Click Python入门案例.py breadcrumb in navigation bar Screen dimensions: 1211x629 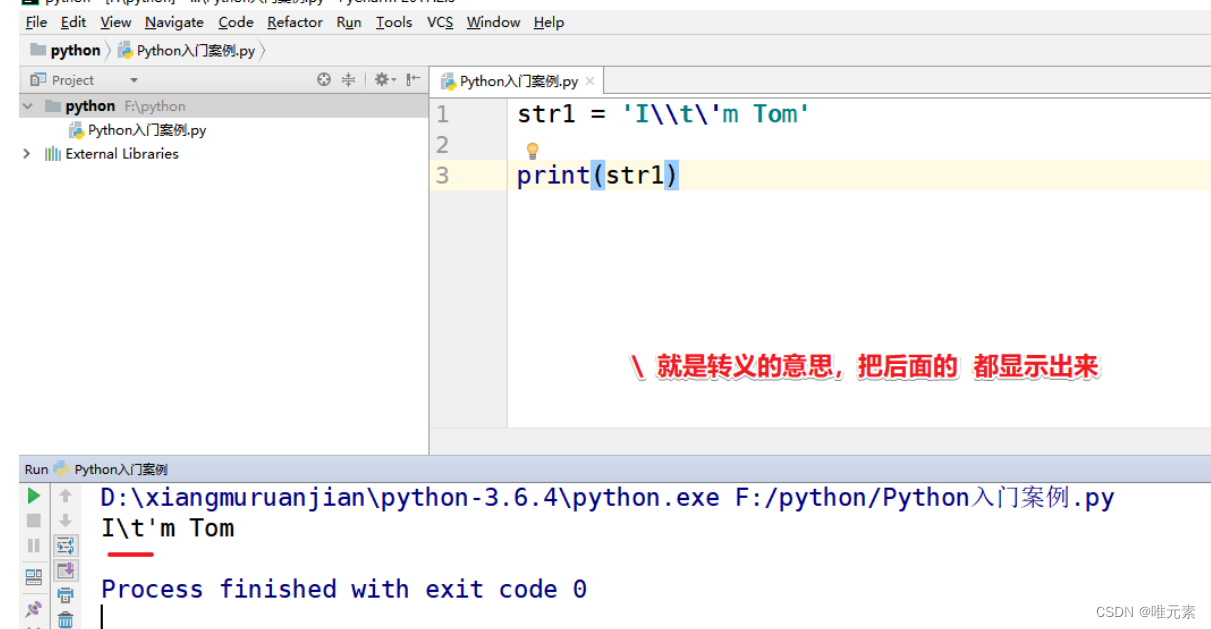[186, 50]
